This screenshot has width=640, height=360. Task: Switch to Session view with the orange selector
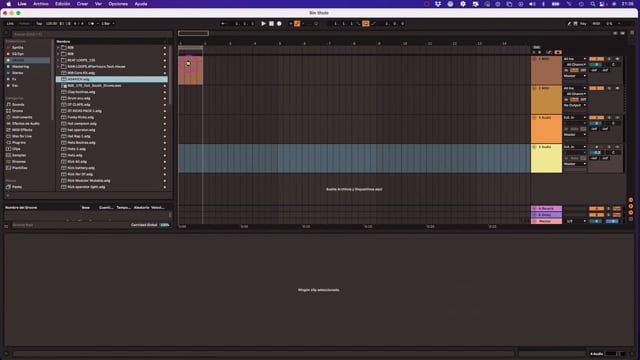click(632, 33)
